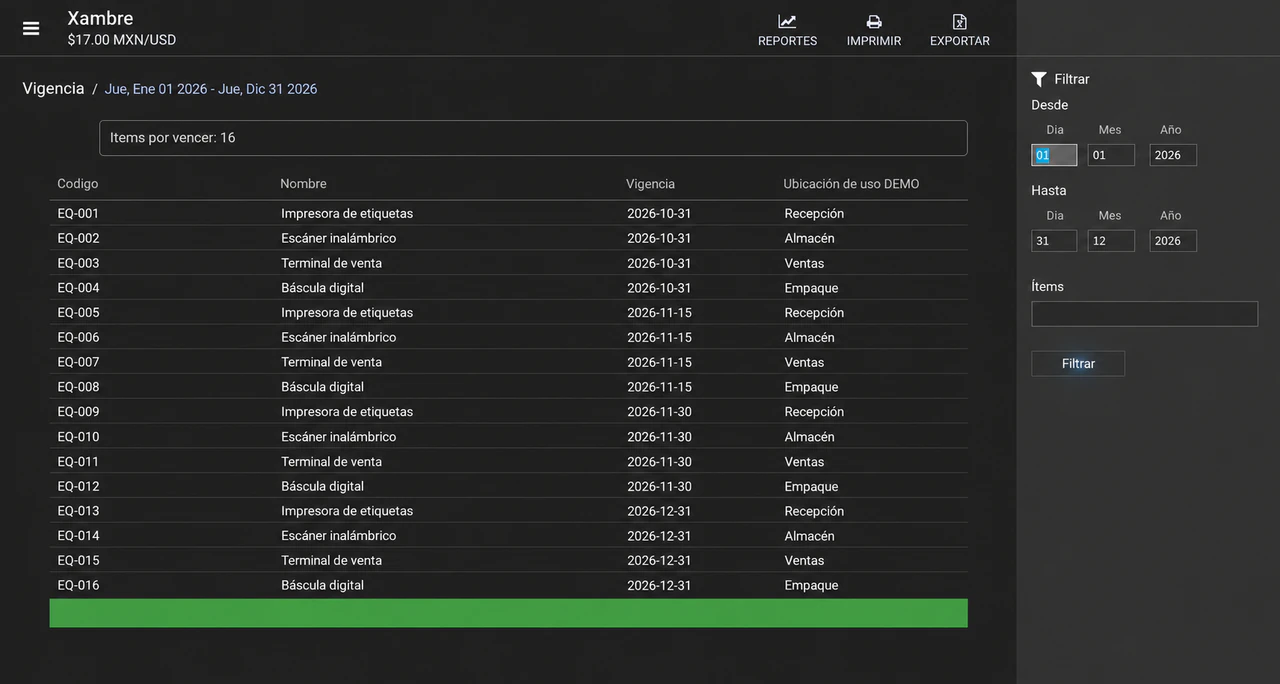Click the Filtrar button
Image resolution: width=1280 pixels, height=684 pixels.
[1078, 364]
